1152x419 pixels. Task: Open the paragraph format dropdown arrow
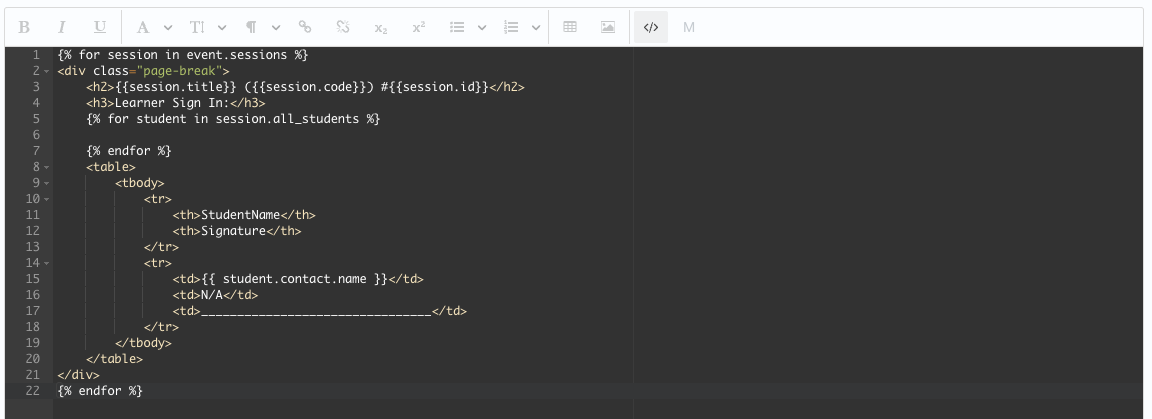(x=276, y=27)
